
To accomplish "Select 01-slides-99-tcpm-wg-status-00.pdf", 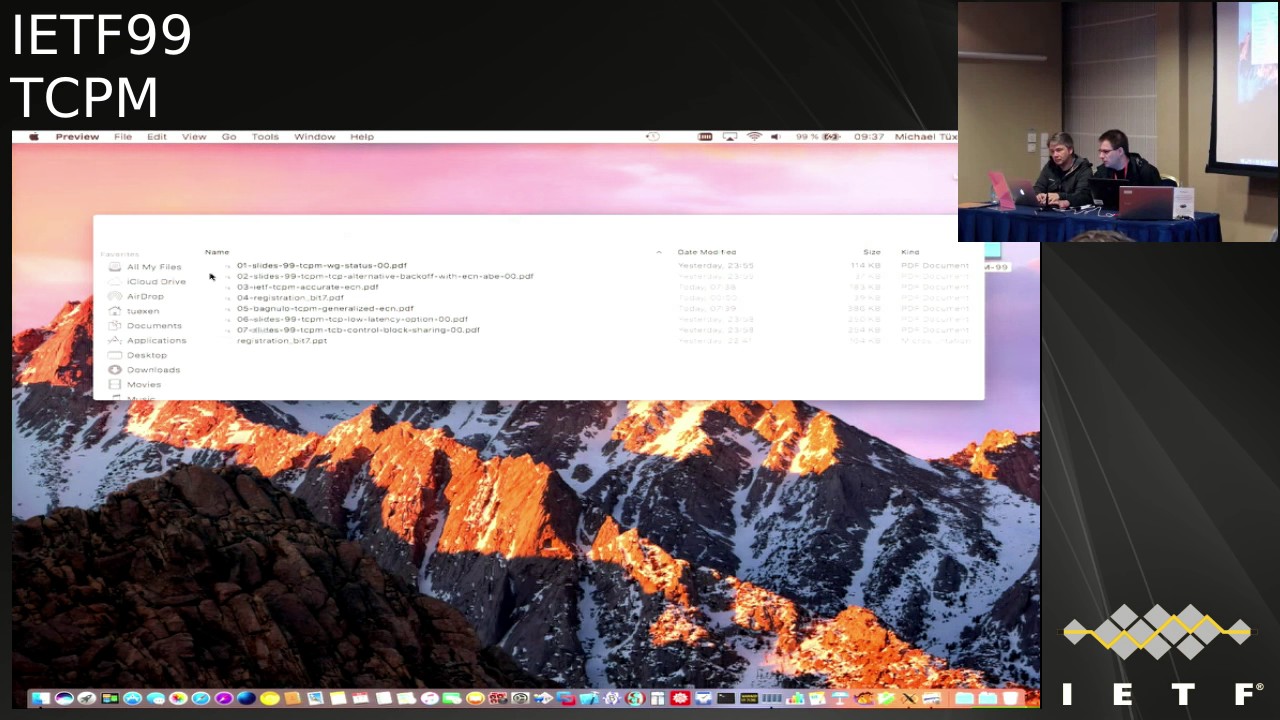I will click(x=321, y=266).
